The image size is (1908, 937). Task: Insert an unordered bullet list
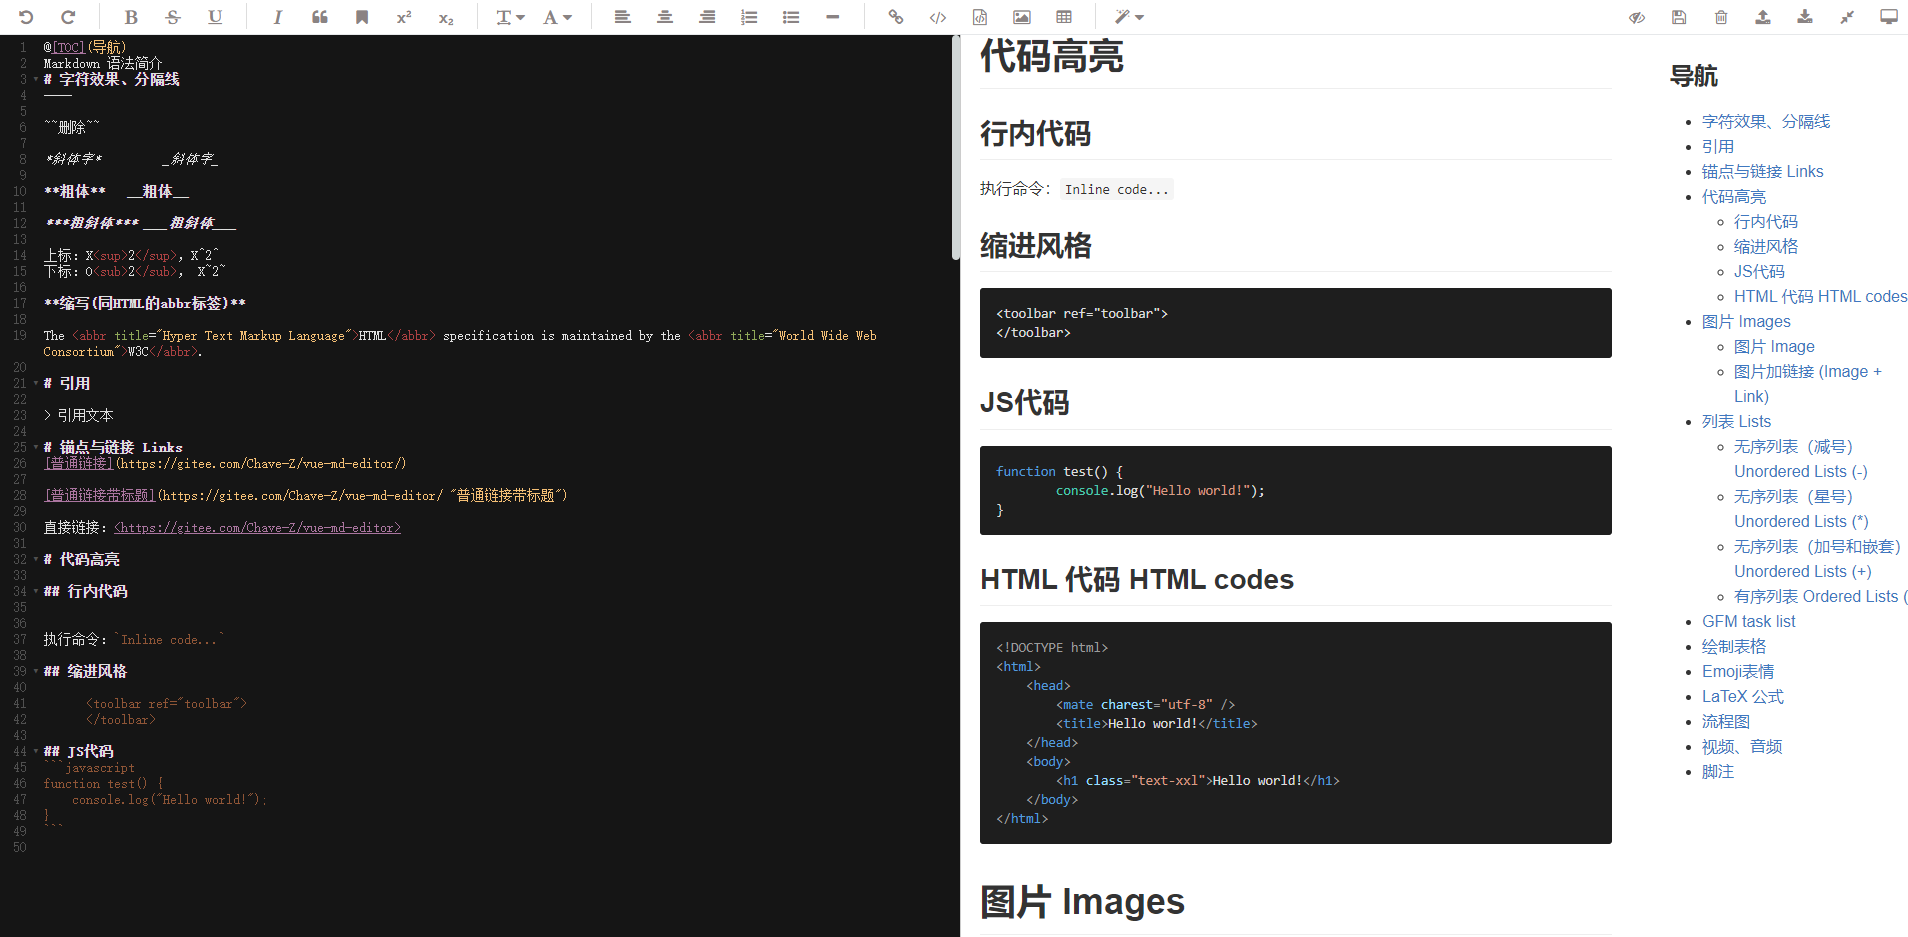(791, 17)
